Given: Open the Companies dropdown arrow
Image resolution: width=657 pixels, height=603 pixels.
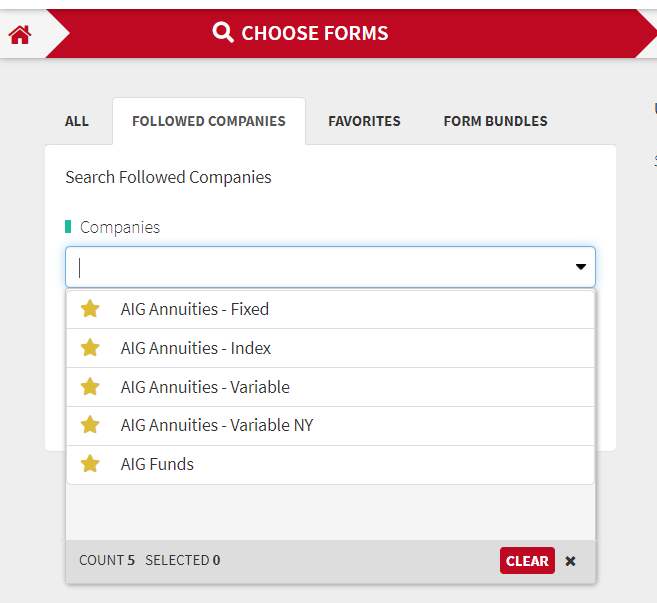Looking at the screenshot, I should coord(580,267).
